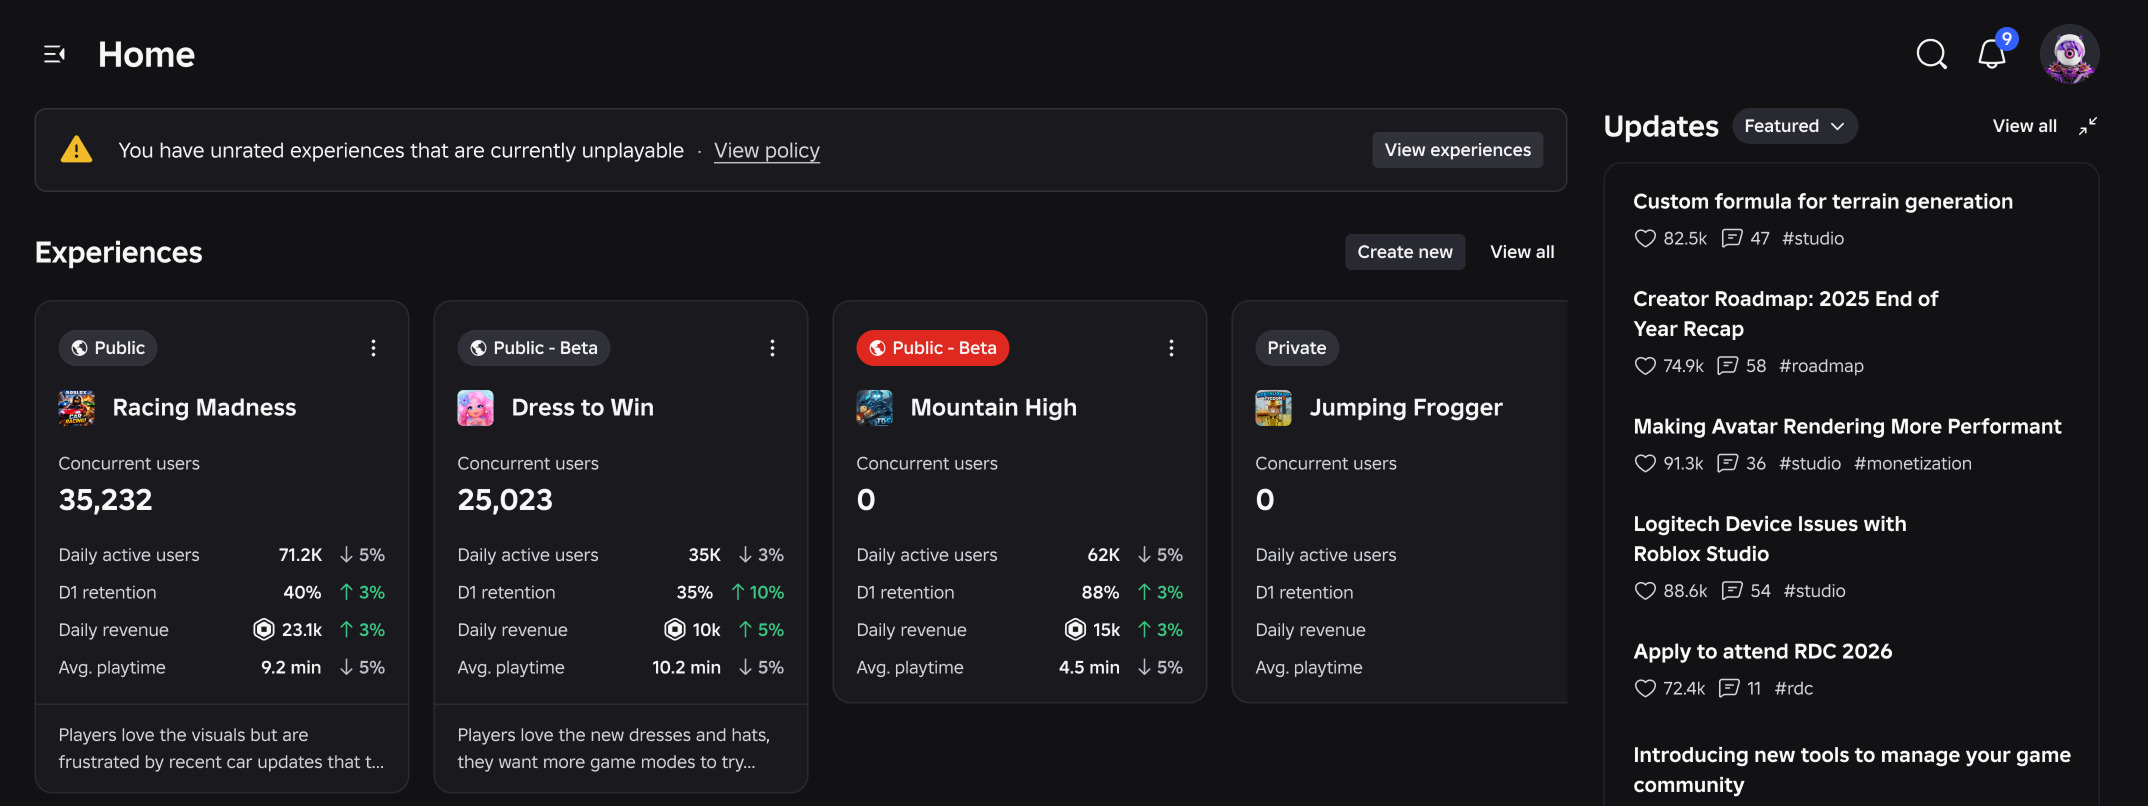2148x806 pixels.
Task: Open Custom formula for terrain generation post
Action: [1823, 201]
